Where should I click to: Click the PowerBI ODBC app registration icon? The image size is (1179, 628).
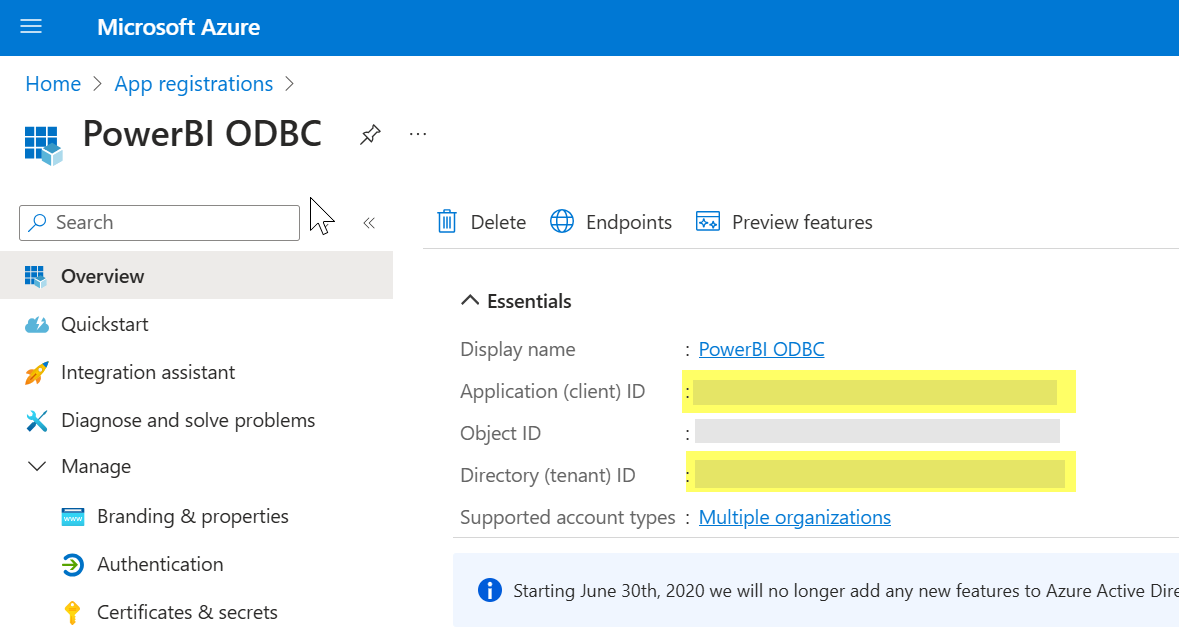43,145
